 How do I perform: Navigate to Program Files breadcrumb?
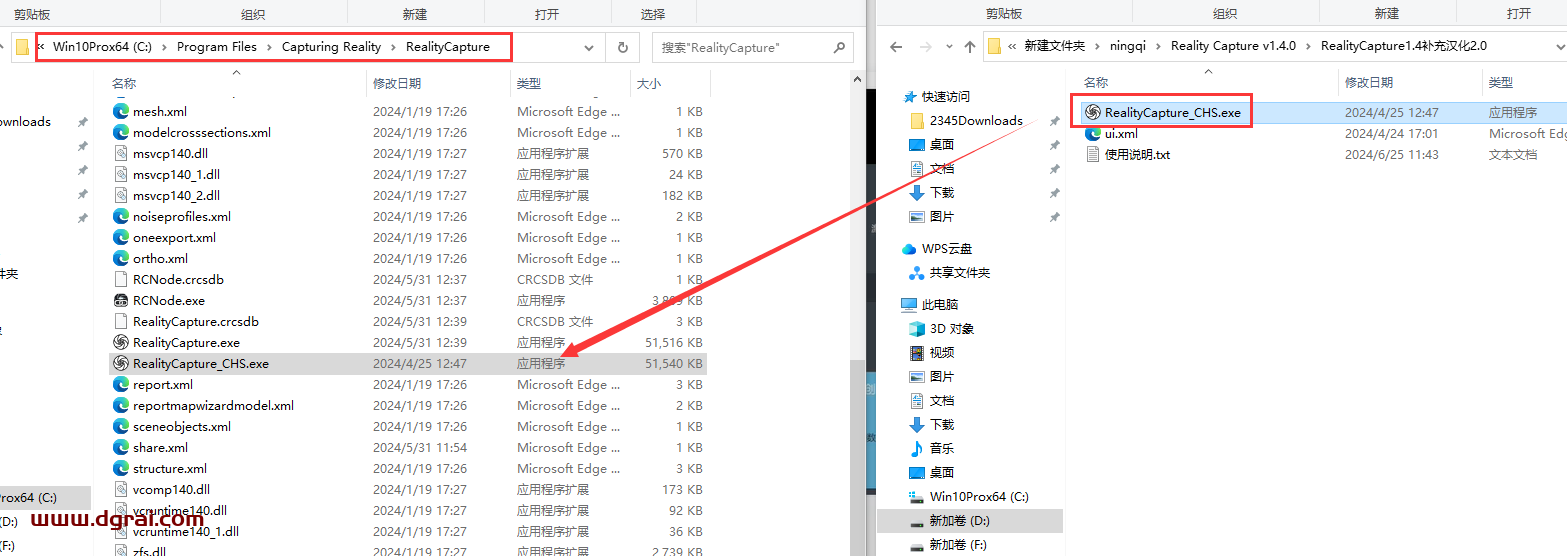point(217,47)
